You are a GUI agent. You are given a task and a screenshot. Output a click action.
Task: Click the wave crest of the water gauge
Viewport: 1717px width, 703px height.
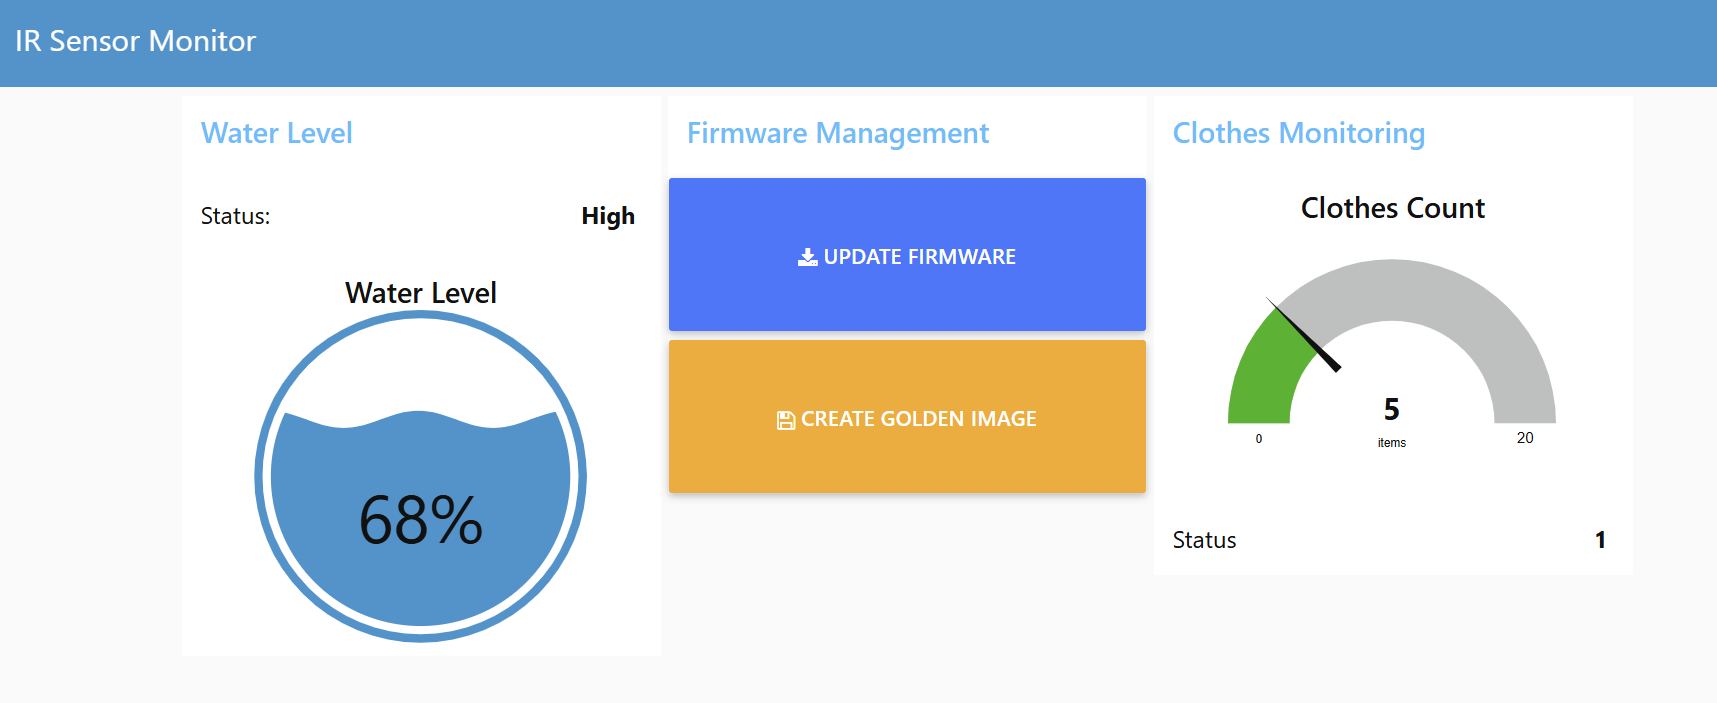(418, 415)
